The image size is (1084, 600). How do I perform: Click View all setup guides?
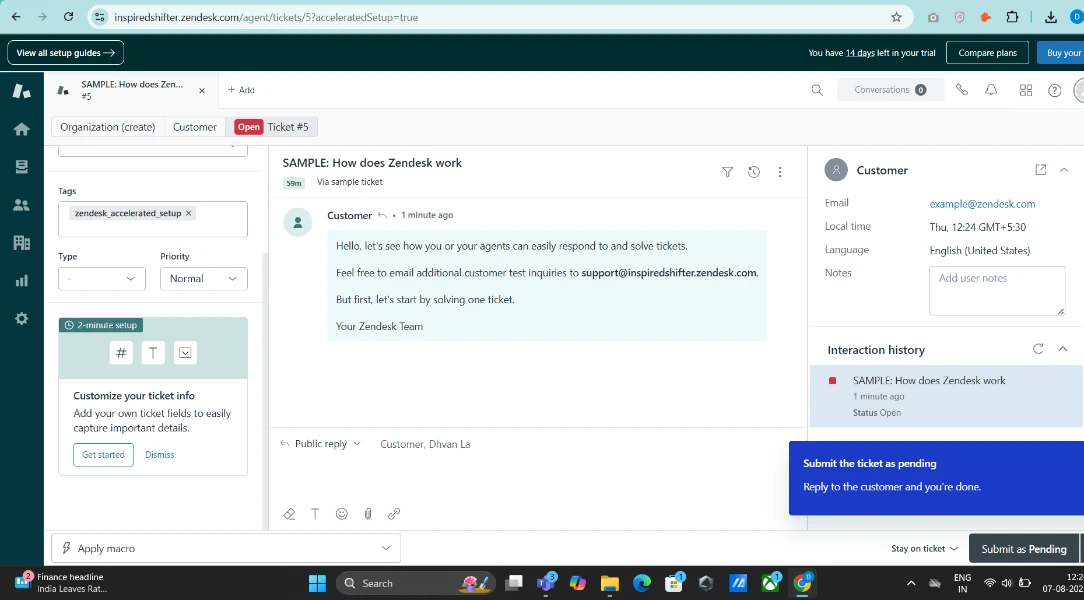[x=66, y=53]
